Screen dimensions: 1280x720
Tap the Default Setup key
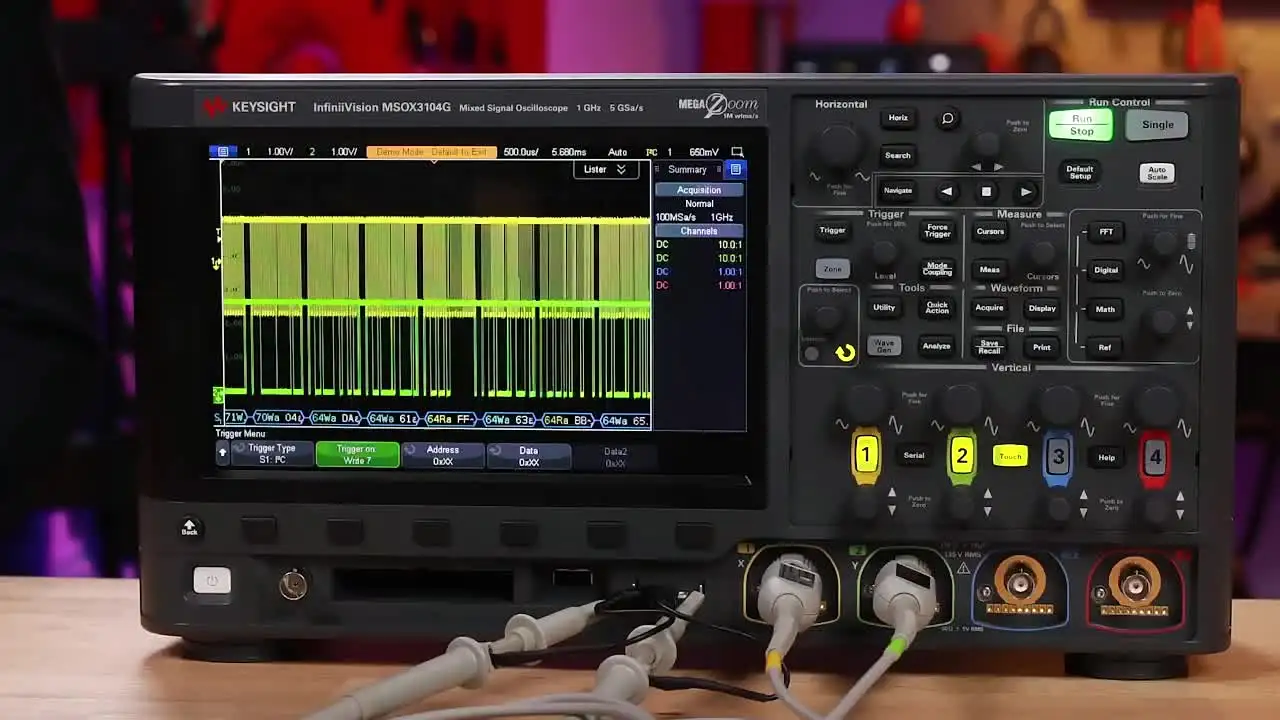pos(1080,172)
